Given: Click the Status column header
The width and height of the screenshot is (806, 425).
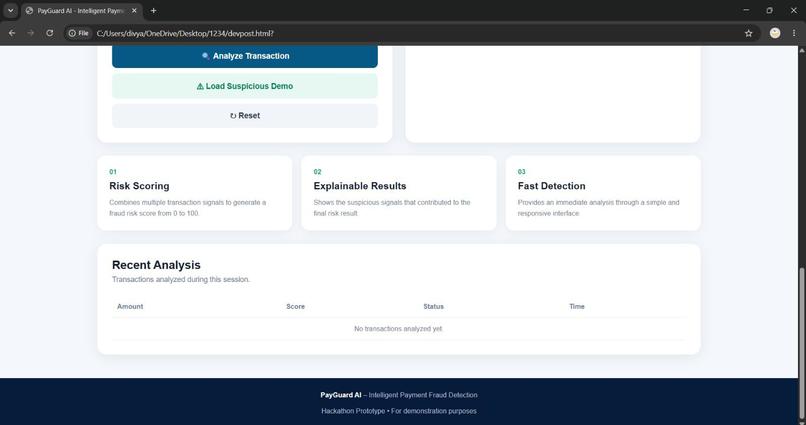Looking at the screenshot, I should 433,306.
